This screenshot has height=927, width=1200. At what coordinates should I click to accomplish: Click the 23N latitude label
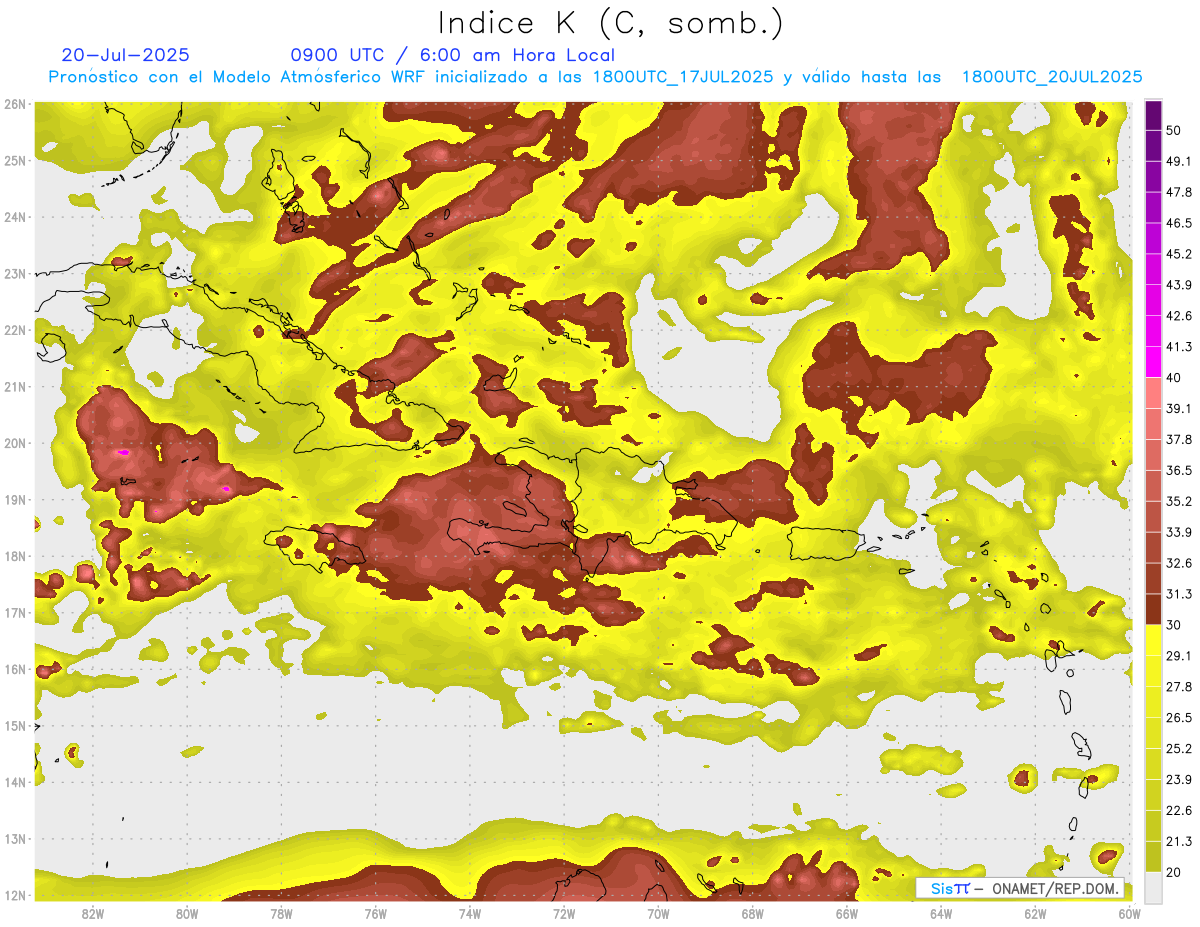click(15, 273)
